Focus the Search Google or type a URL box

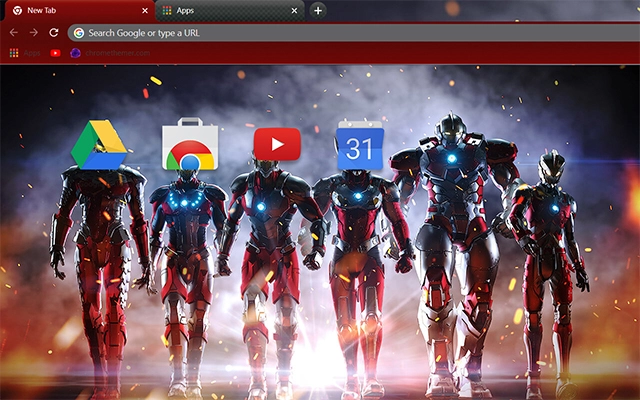pyautogui.click(x=353, y=33)
